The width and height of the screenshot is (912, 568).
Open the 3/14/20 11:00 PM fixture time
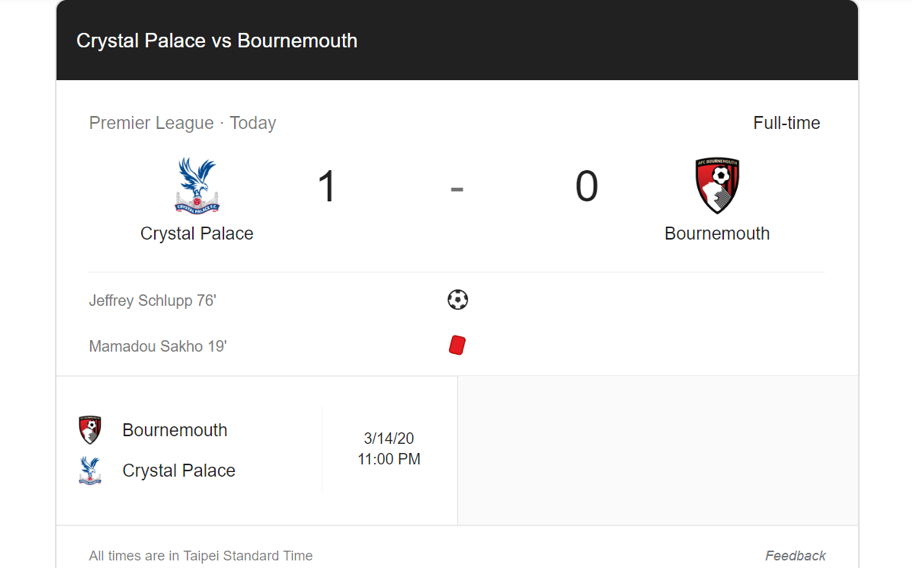pyautogui.click(x=389, y=449)
